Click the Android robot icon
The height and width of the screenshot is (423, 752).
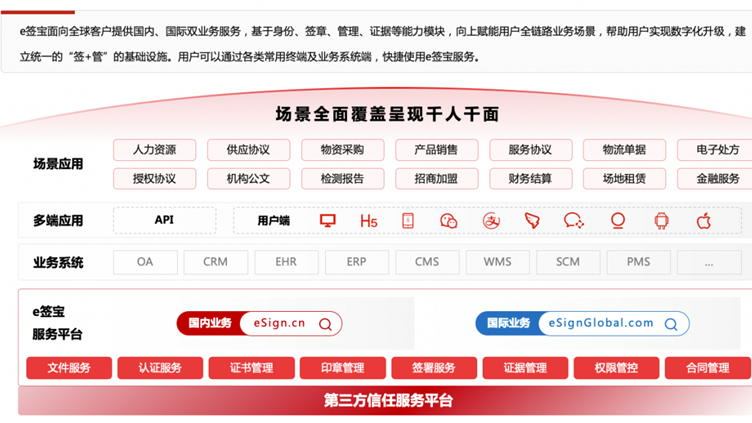click(661, 221)
